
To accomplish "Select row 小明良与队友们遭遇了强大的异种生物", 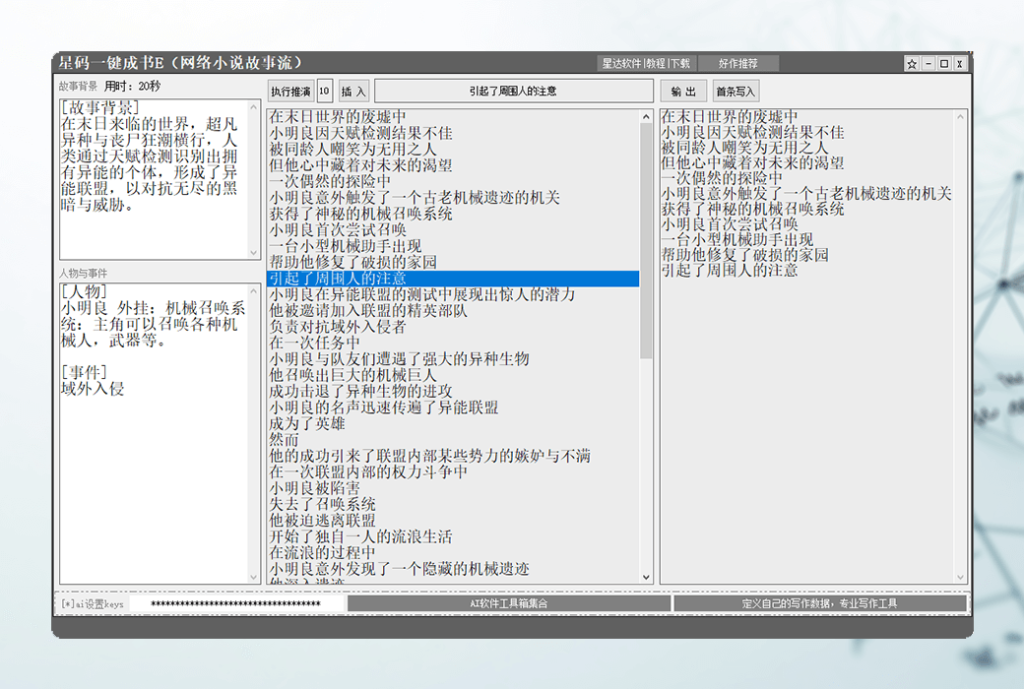I will (x=453, y=359).
